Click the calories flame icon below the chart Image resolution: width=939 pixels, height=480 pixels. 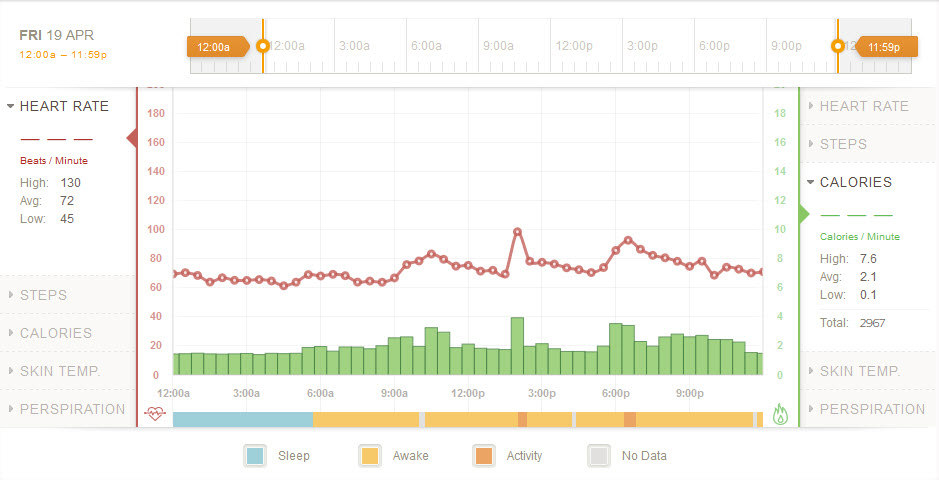(780, 415)
